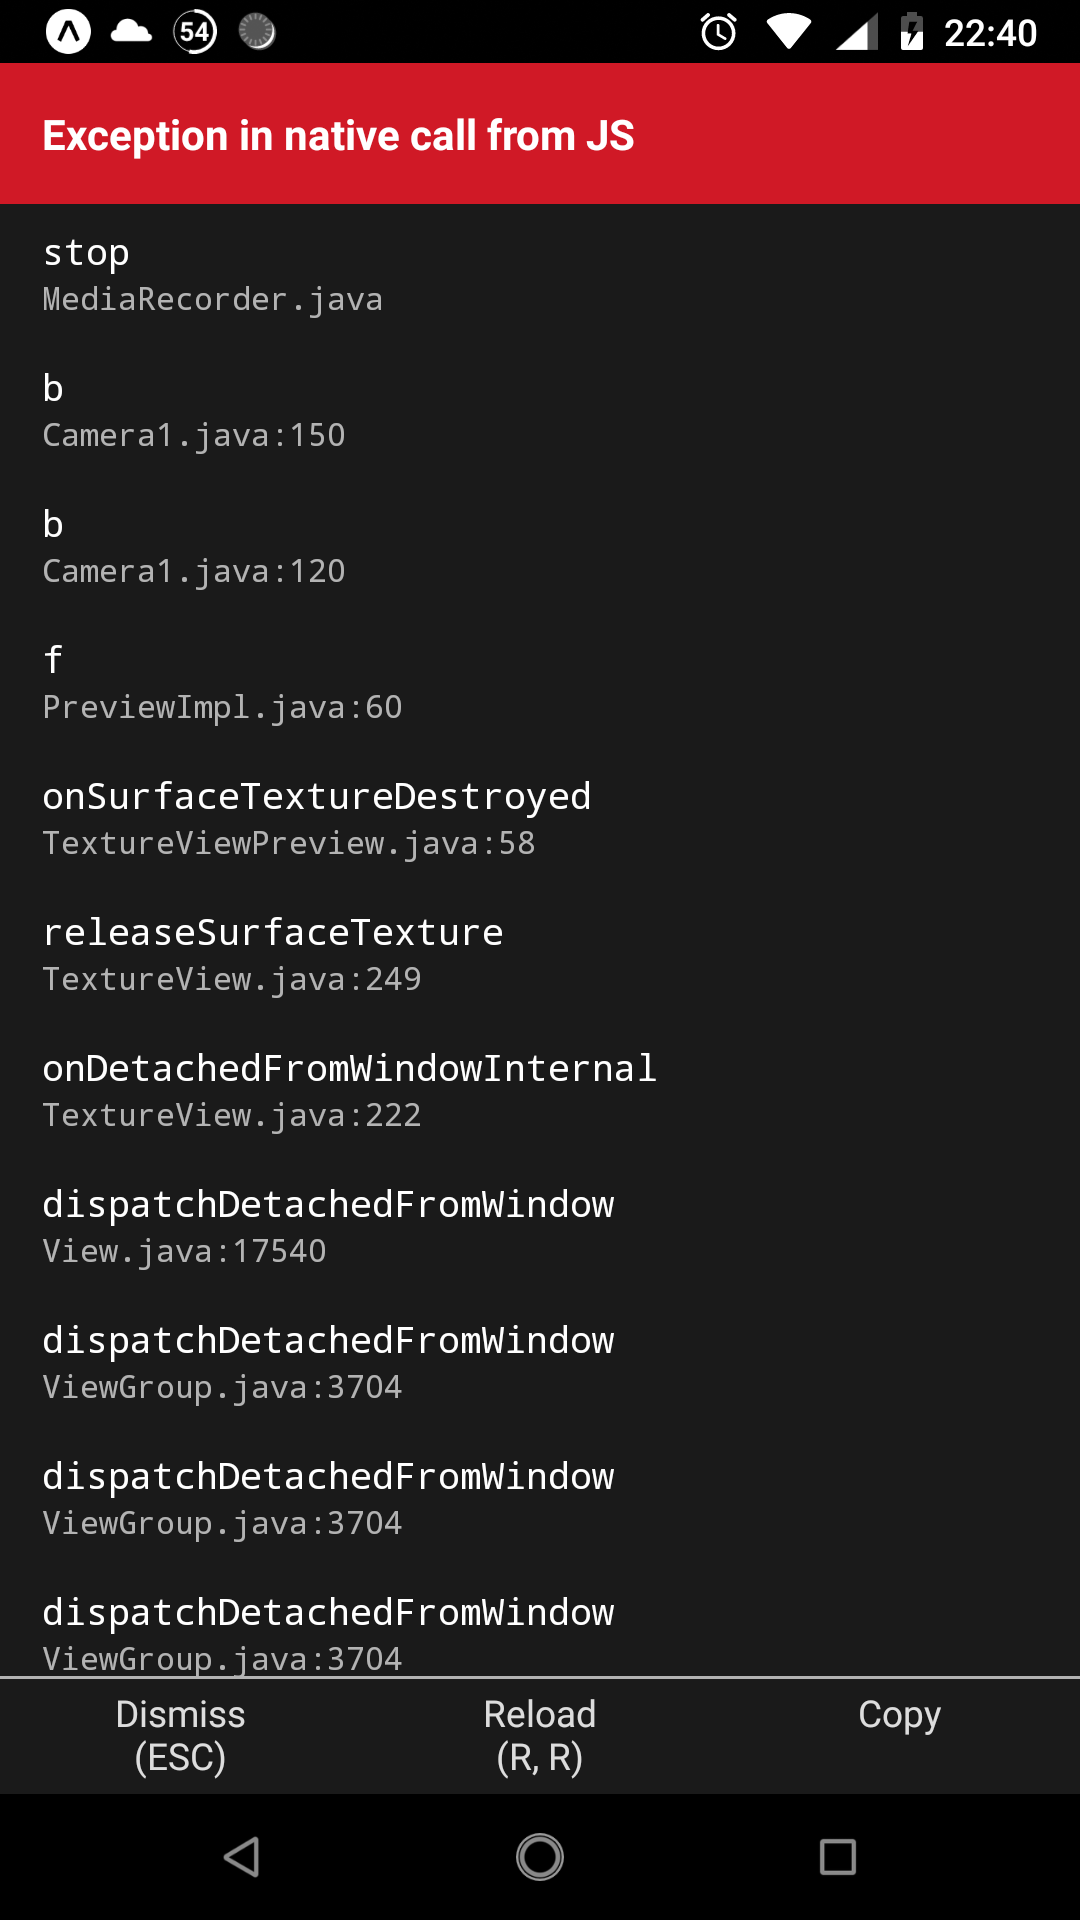The height and width of the screenshot is (1920, 1080).
Task: Tap the notification badge showing 54
Action: [194, 33]
